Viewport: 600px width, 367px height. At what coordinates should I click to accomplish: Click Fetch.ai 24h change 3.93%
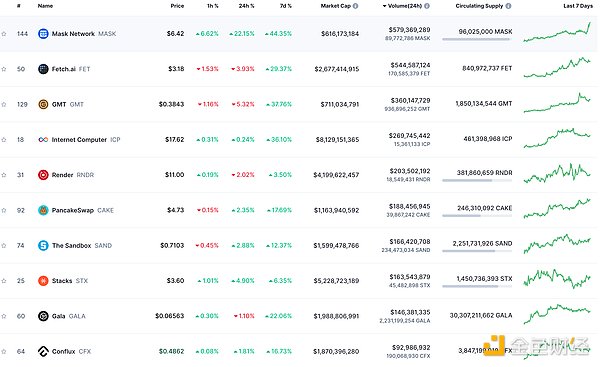[x=243, y=69]
